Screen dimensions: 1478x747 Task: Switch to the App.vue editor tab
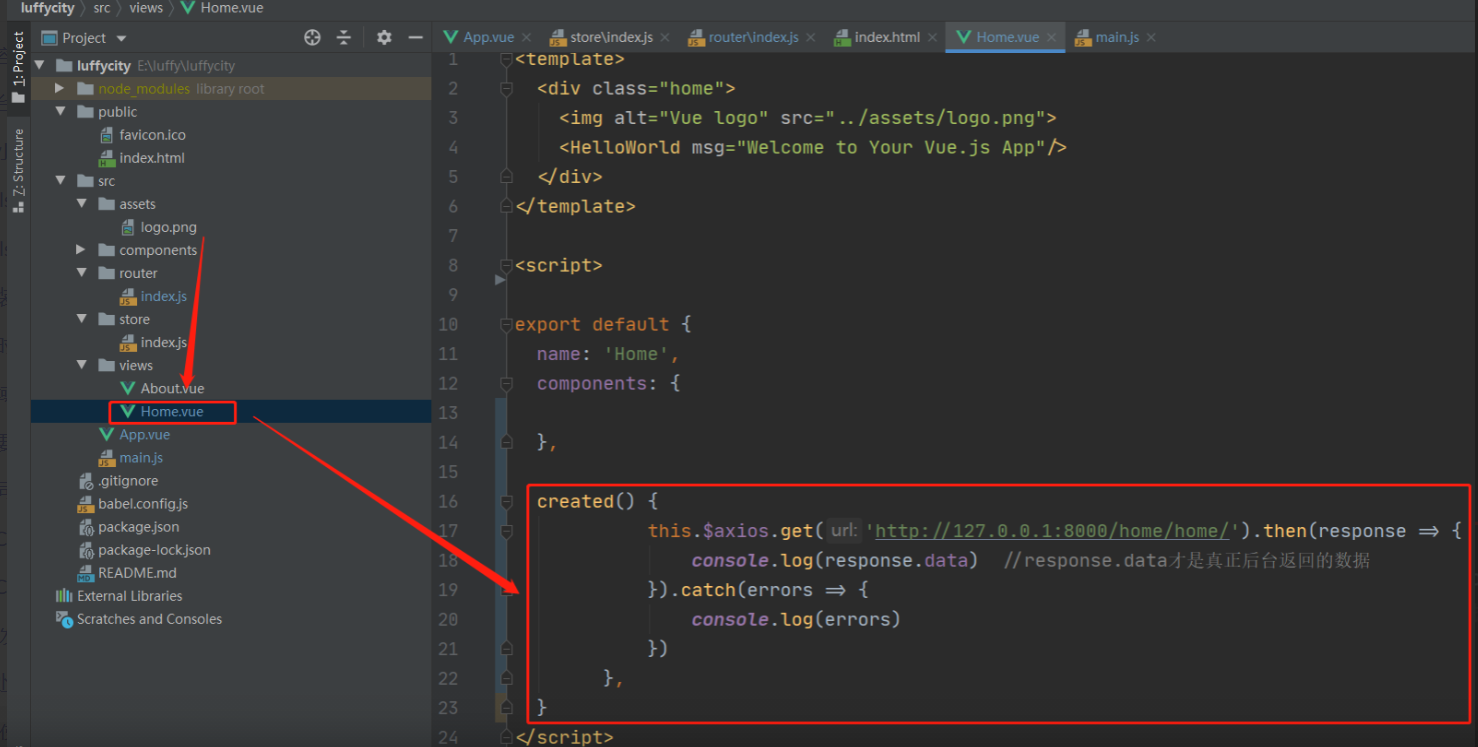(488, 37)
